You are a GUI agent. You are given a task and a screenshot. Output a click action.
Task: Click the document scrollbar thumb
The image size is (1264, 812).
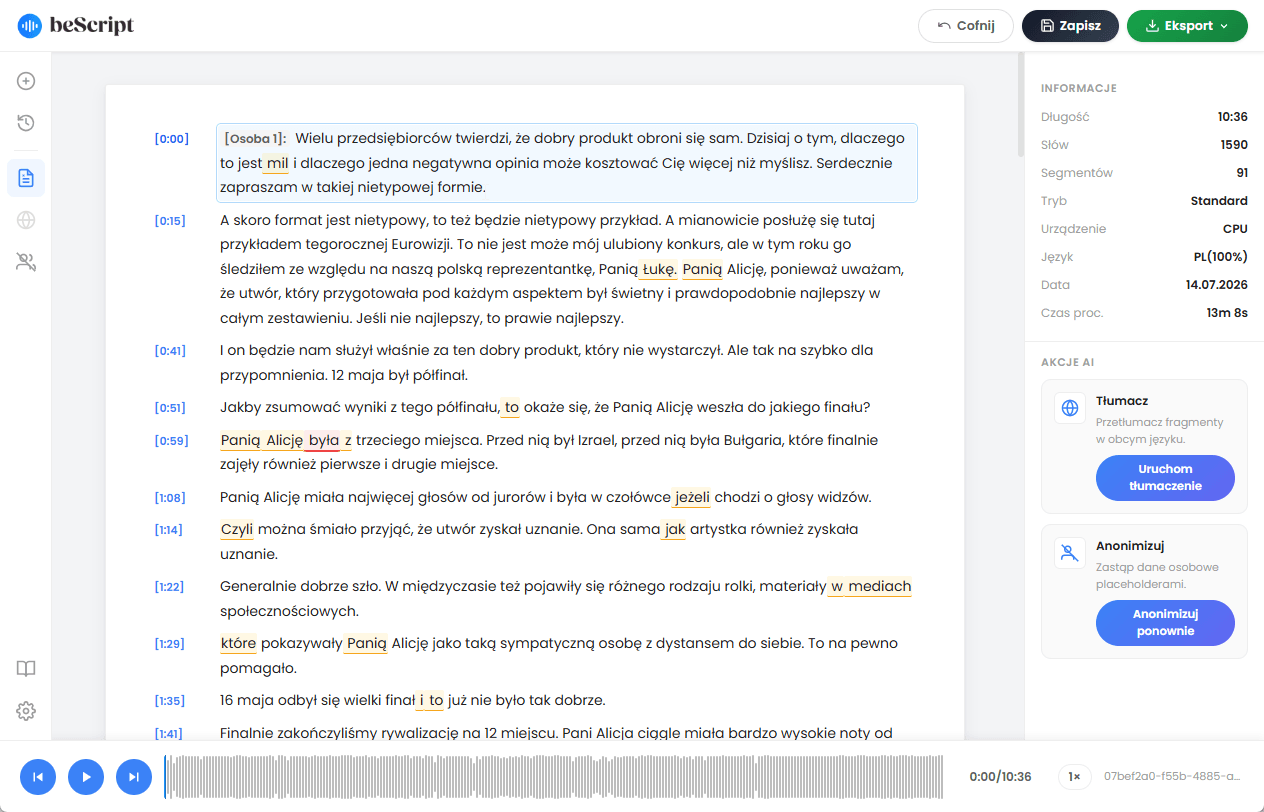(x=1020, y=105)
